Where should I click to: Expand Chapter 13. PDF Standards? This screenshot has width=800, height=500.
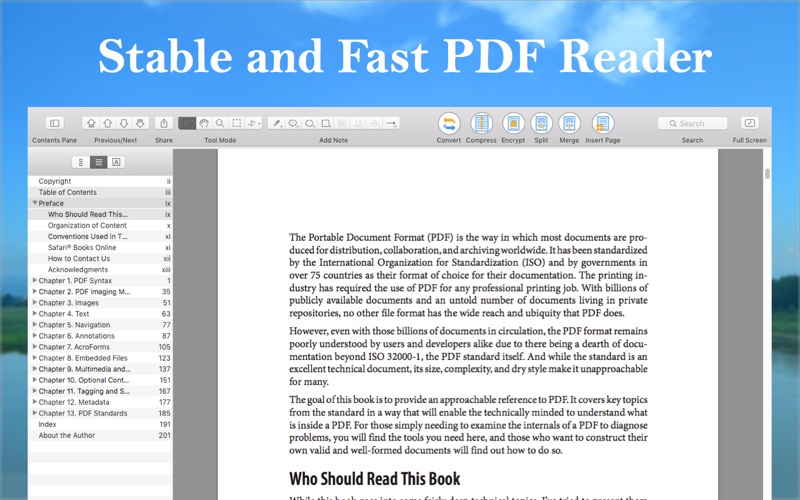(x=35, y=413)
